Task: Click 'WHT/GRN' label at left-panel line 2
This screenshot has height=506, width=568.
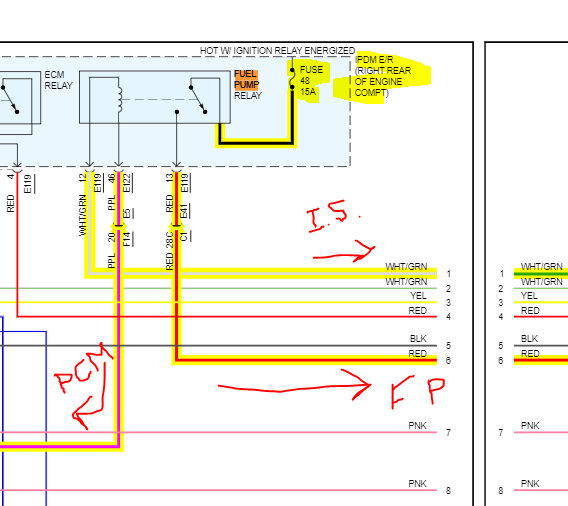Action: point(406,281)
